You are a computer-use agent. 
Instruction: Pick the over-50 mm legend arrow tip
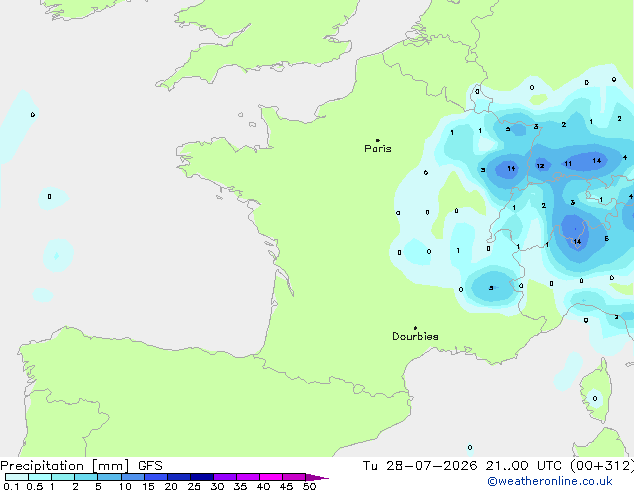pyautogui.click(x=317, y=477)
